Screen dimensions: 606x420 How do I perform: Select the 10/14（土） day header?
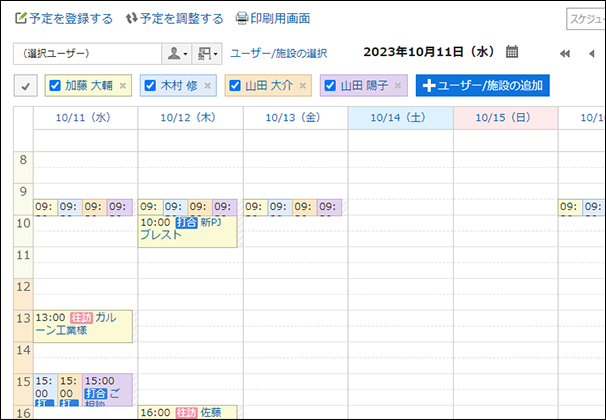pos(398,117)
